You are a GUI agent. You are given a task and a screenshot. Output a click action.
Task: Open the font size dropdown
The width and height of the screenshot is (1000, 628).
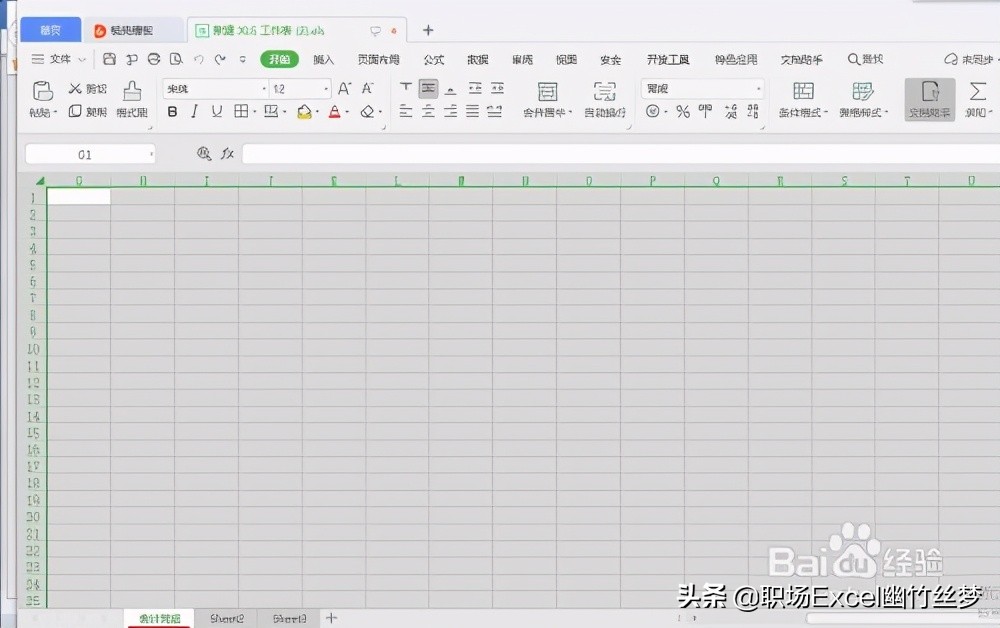click(327, 88)
